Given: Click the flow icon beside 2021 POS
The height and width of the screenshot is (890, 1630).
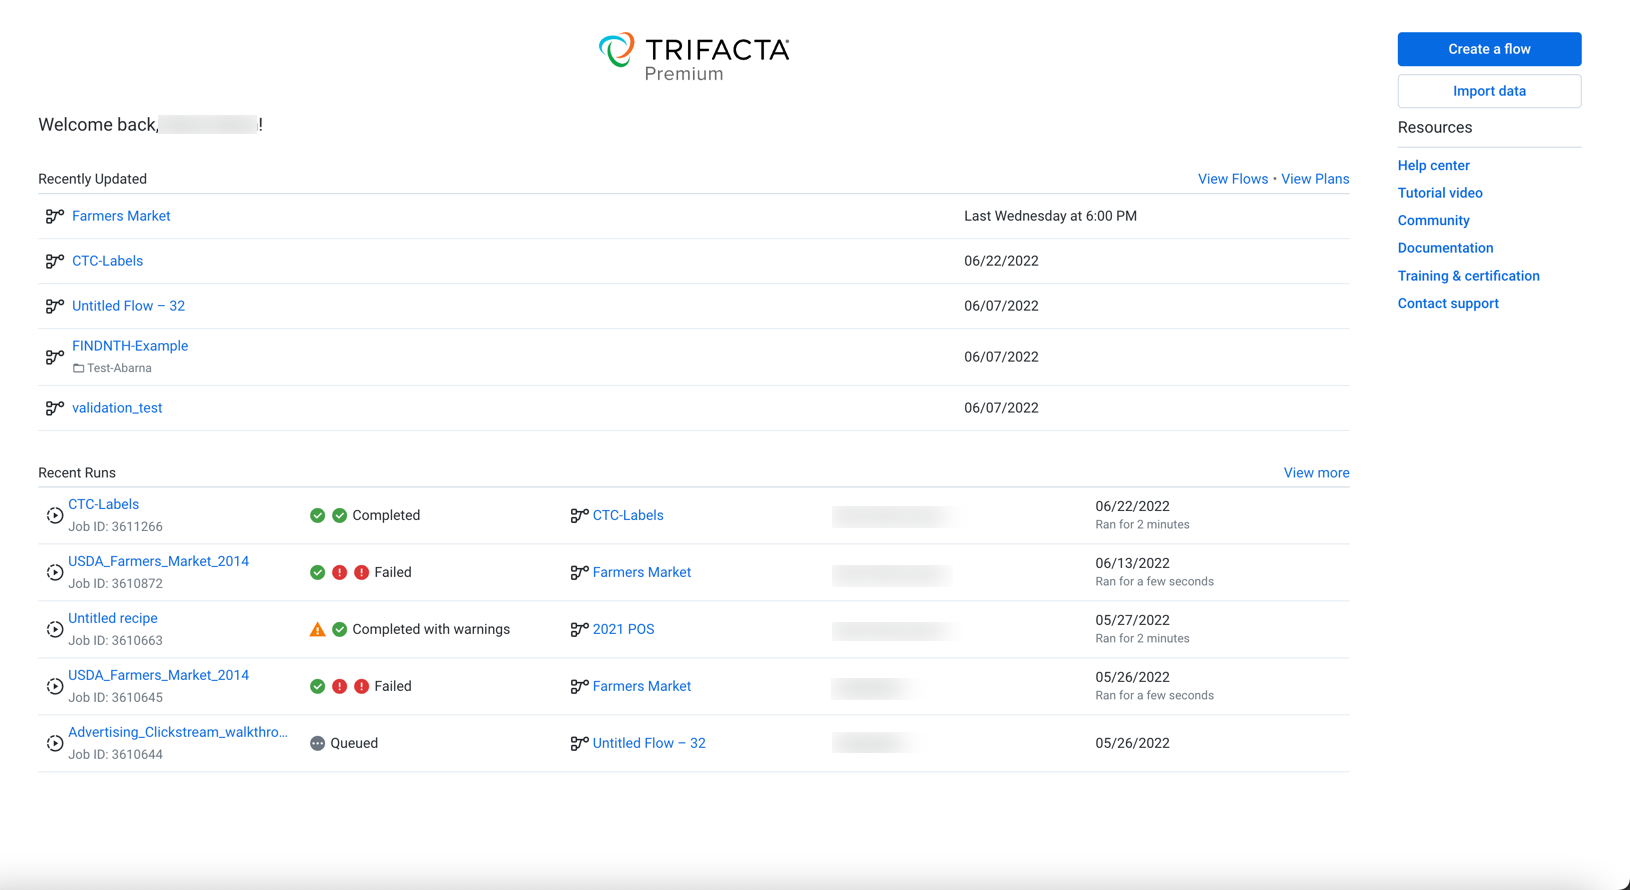Looking at the screenshot, I should click(x=579, y=630).
